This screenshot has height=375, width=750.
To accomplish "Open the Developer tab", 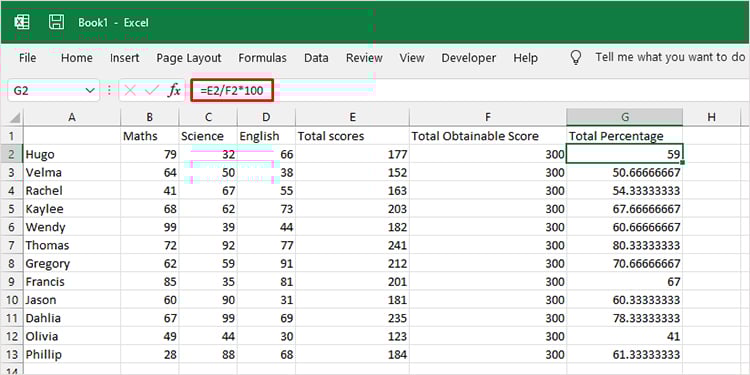I will click(x=469, y=58).
